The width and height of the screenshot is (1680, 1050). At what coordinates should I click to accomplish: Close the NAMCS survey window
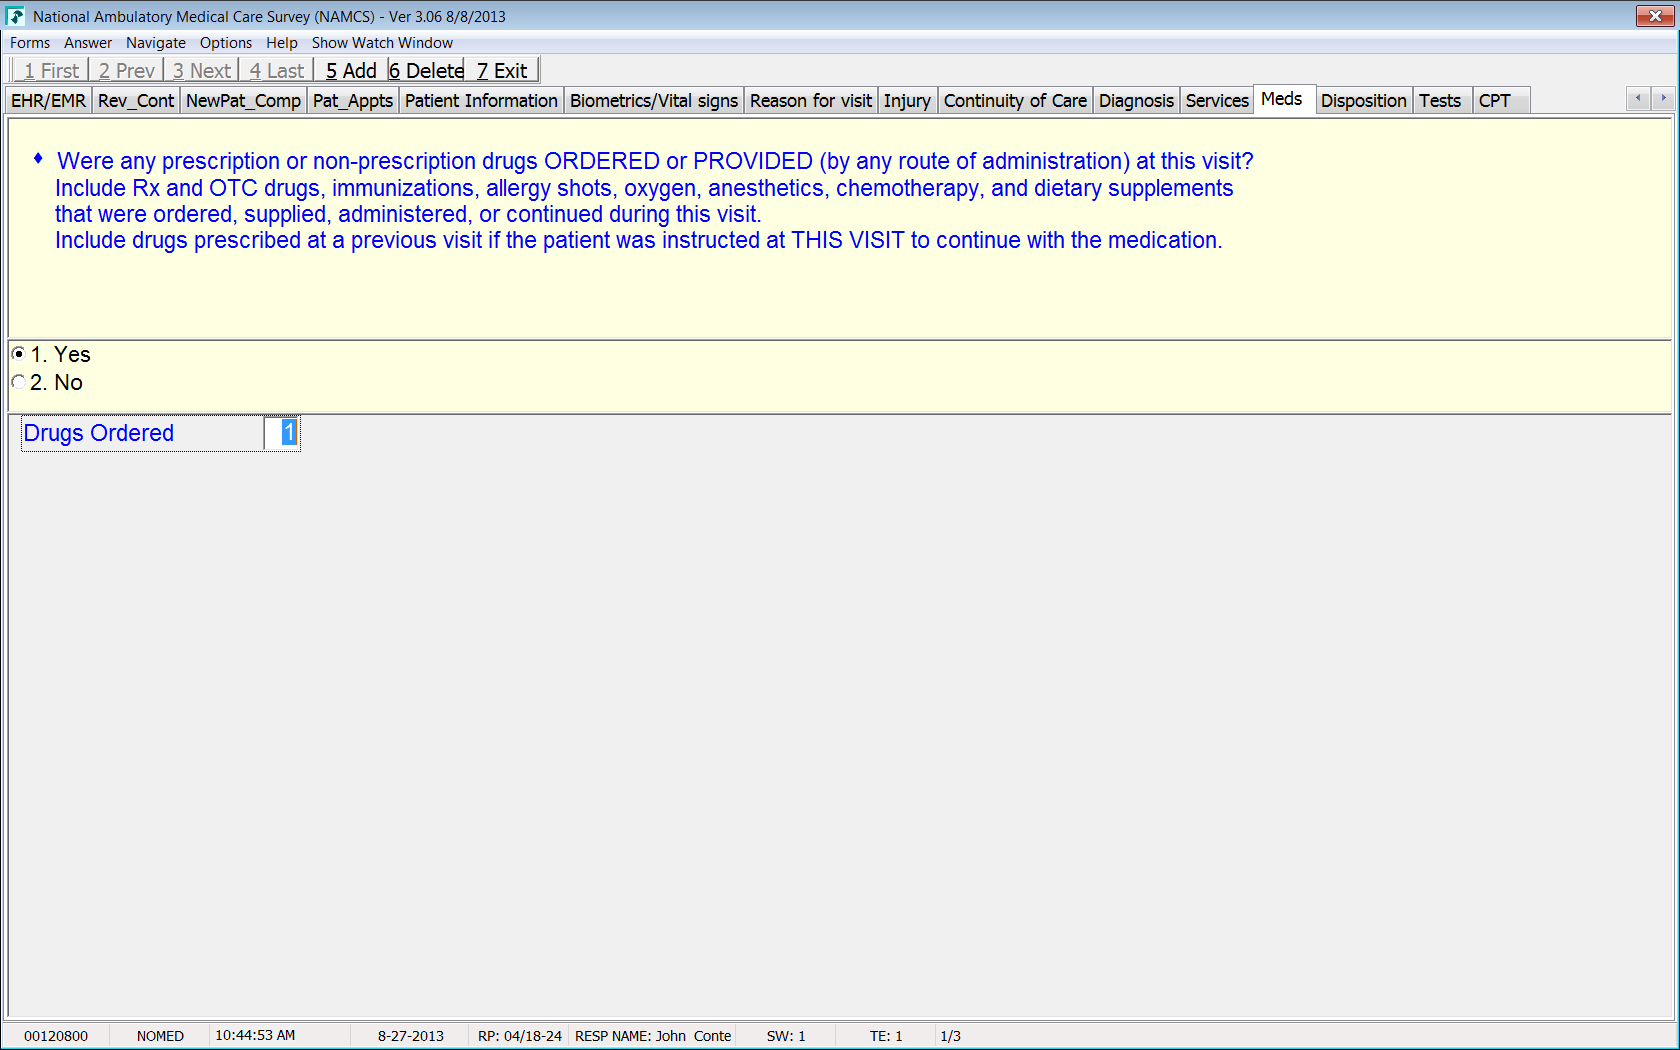click(x=1654, y=16)
